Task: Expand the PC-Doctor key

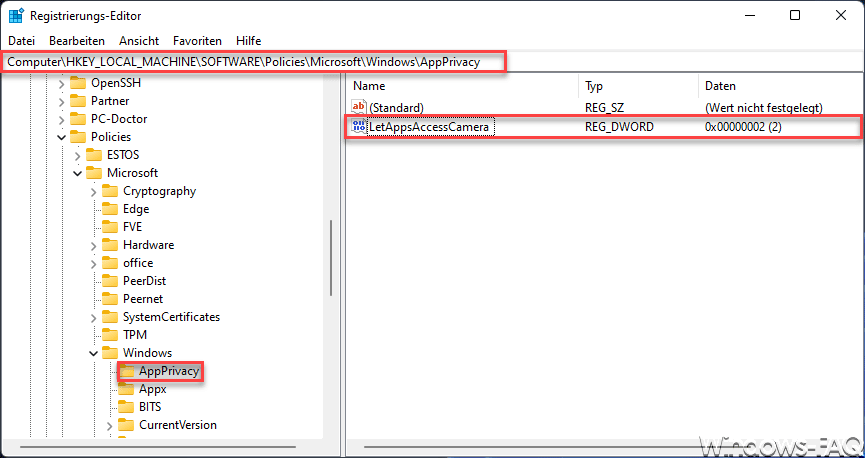Action: tap(61, 119)
